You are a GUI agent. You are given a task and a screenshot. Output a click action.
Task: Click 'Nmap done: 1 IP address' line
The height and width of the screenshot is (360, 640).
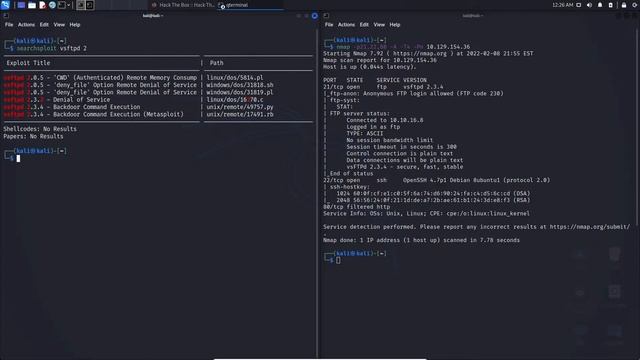[x=422, y=240]
